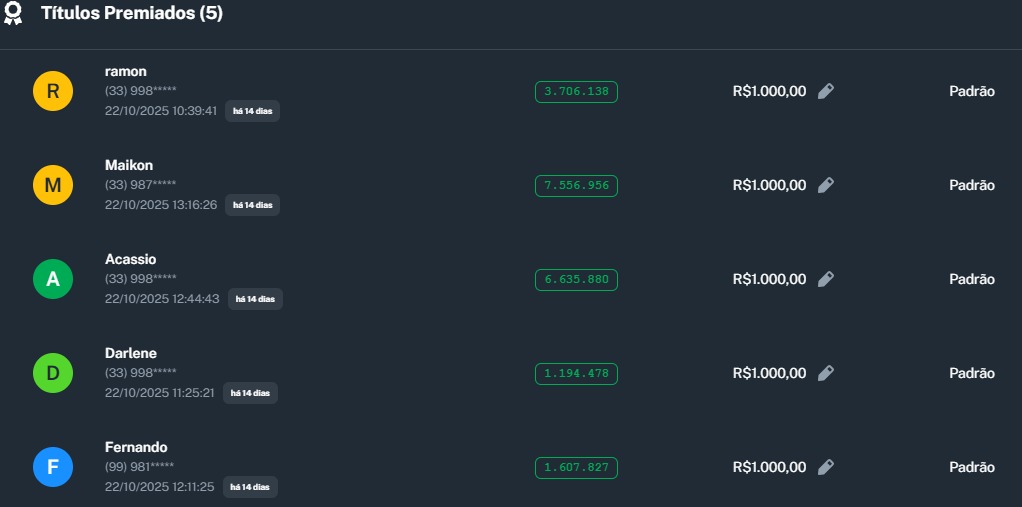
Task: Edit prize value for ramon
Action: [x=825, y=91]
